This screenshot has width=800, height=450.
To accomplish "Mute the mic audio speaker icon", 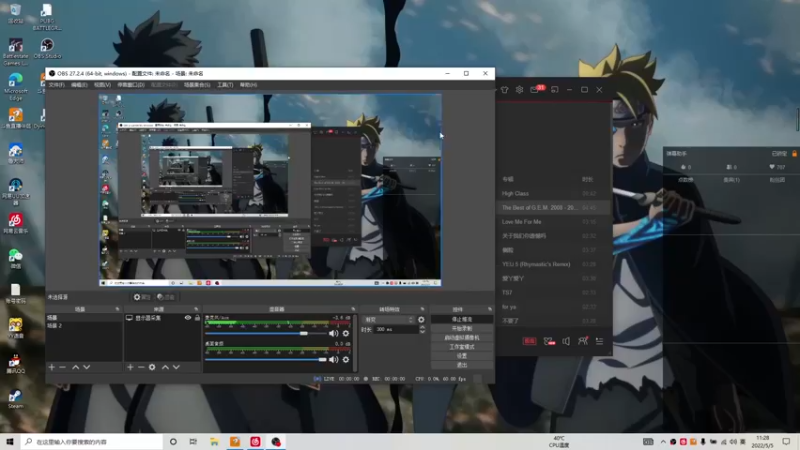I will 334,333.
